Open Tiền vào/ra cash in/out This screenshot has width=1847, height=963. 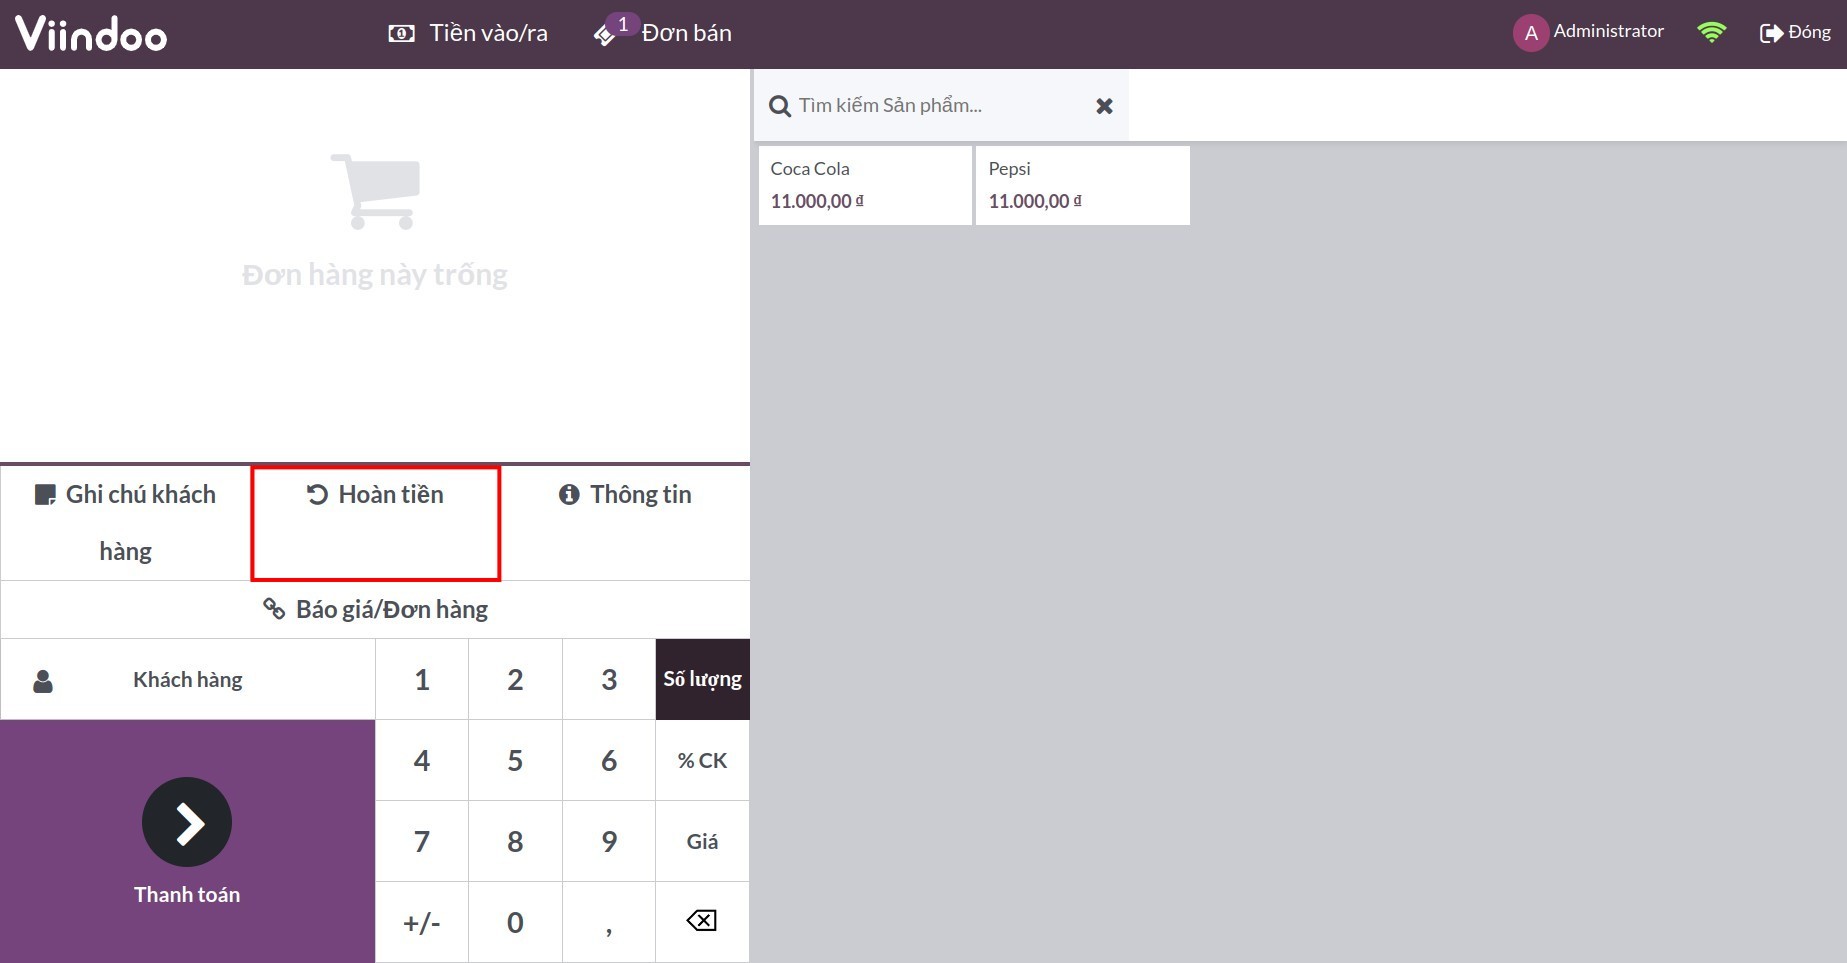coord(468,33)
